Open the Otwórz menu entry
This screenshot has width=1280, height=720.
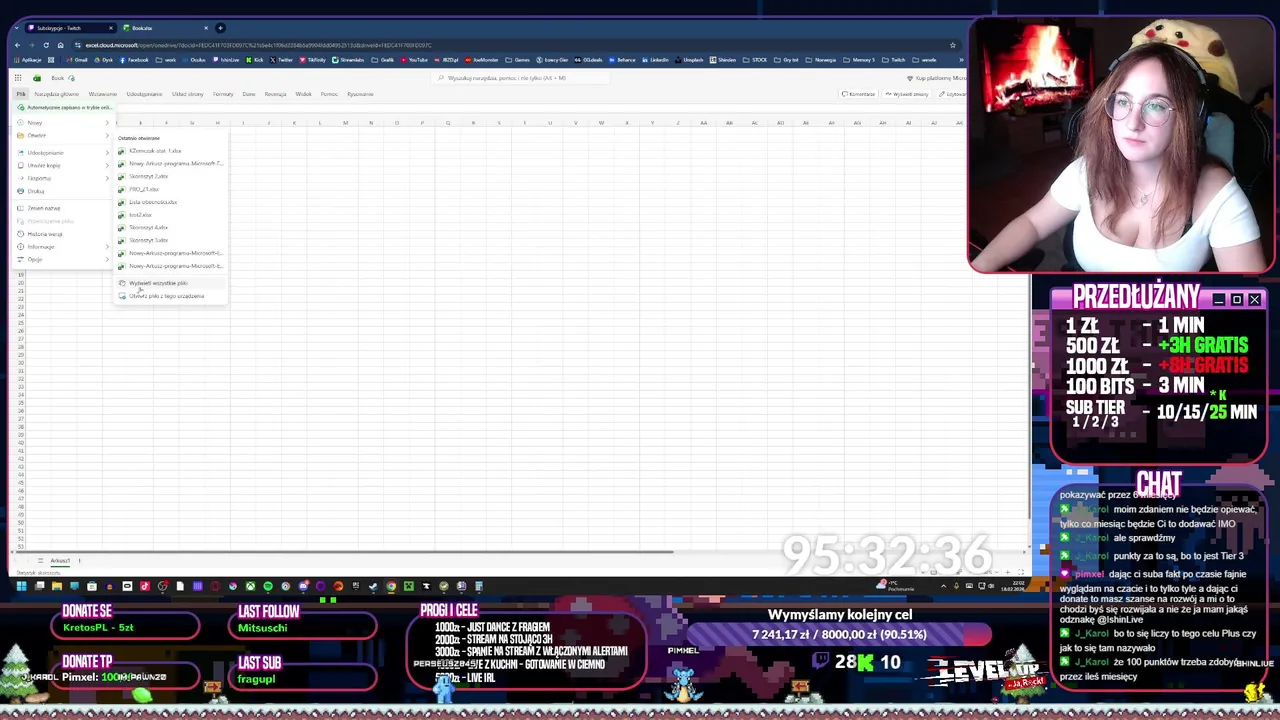click(x=62, y=136)
